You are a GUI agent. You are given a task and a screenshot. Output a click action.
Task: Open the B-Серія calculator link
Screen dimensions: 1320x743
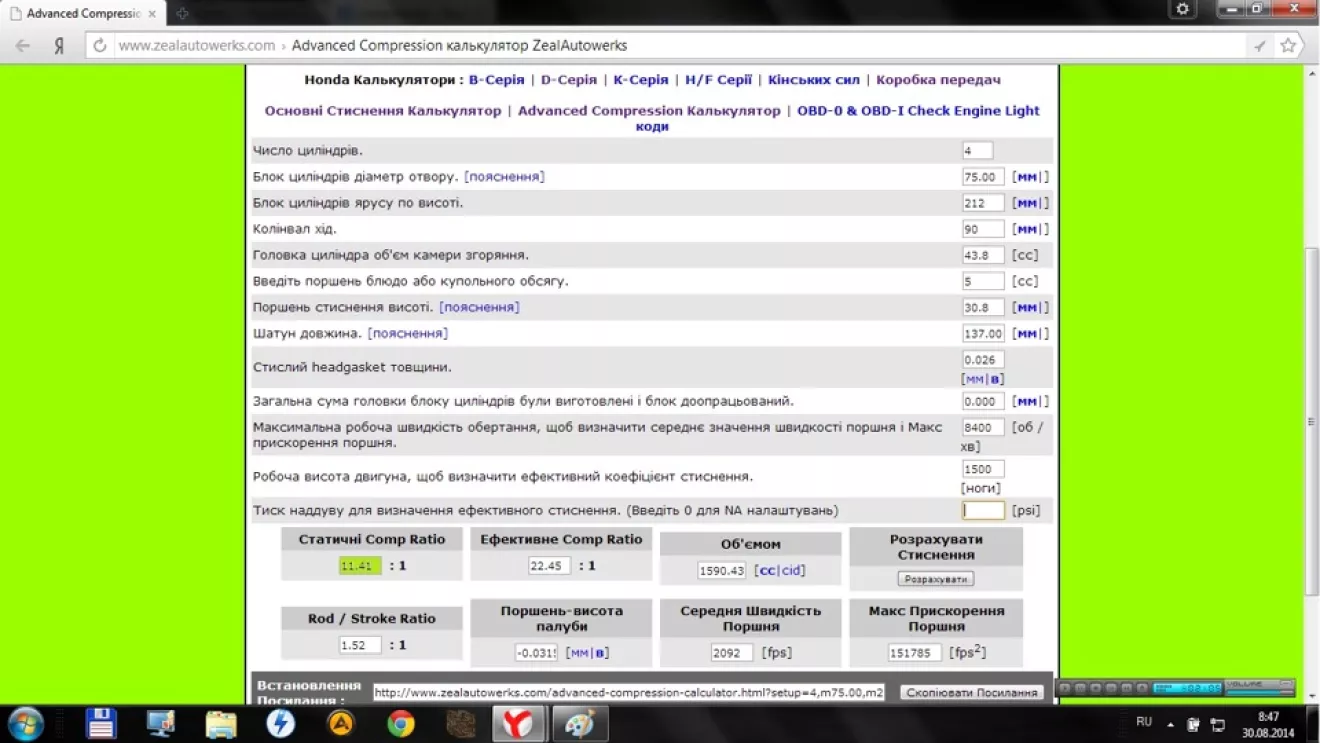point(496,80)
